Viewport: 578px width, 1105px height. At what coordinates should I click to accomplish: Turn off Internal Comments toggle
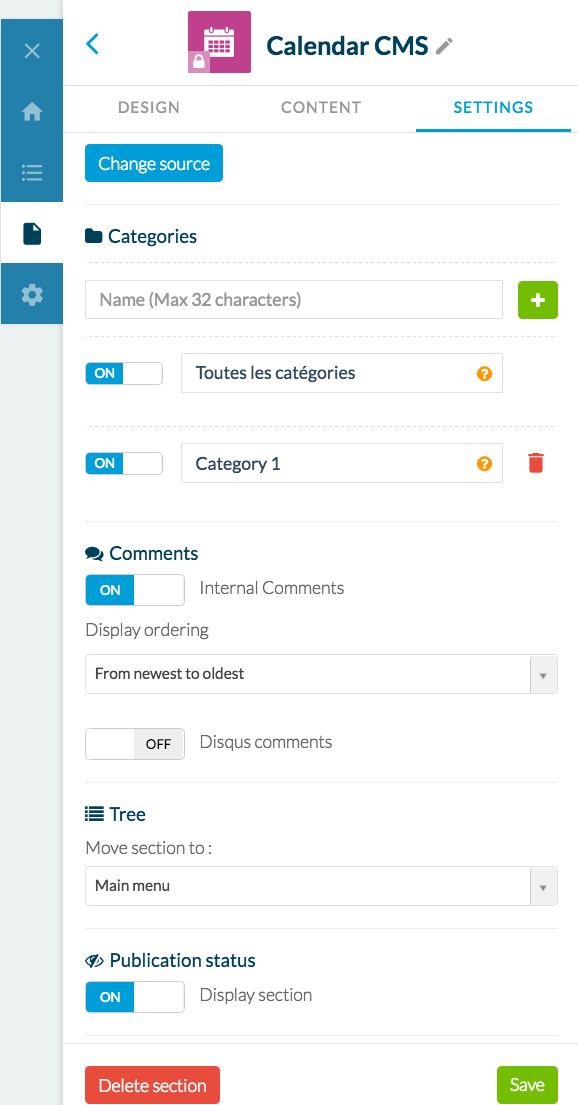coord(135,590)
